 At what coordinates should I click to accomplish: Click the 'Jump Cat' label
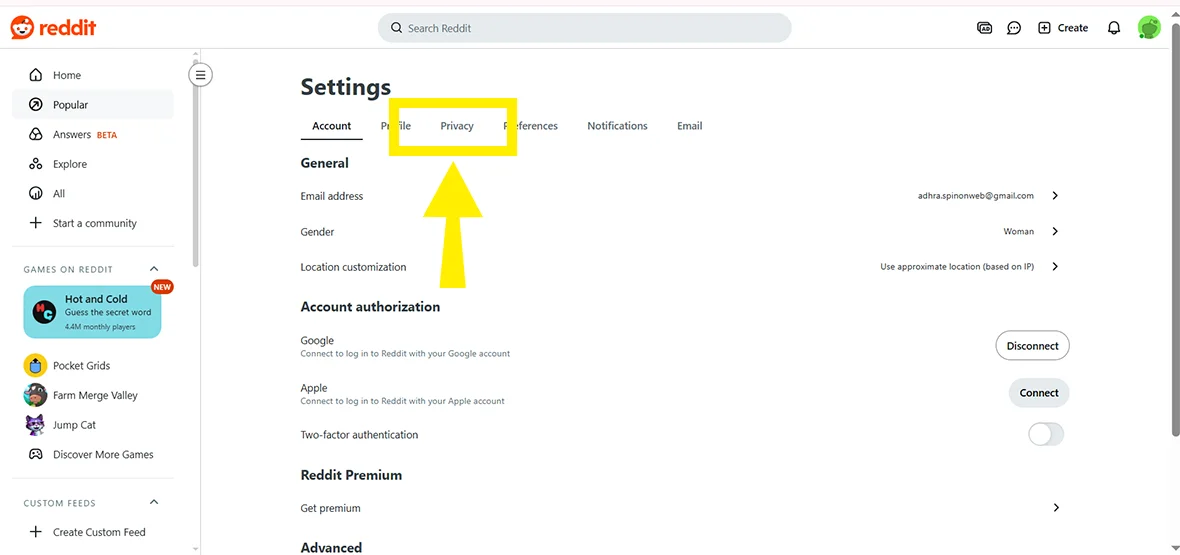(75, 425)
